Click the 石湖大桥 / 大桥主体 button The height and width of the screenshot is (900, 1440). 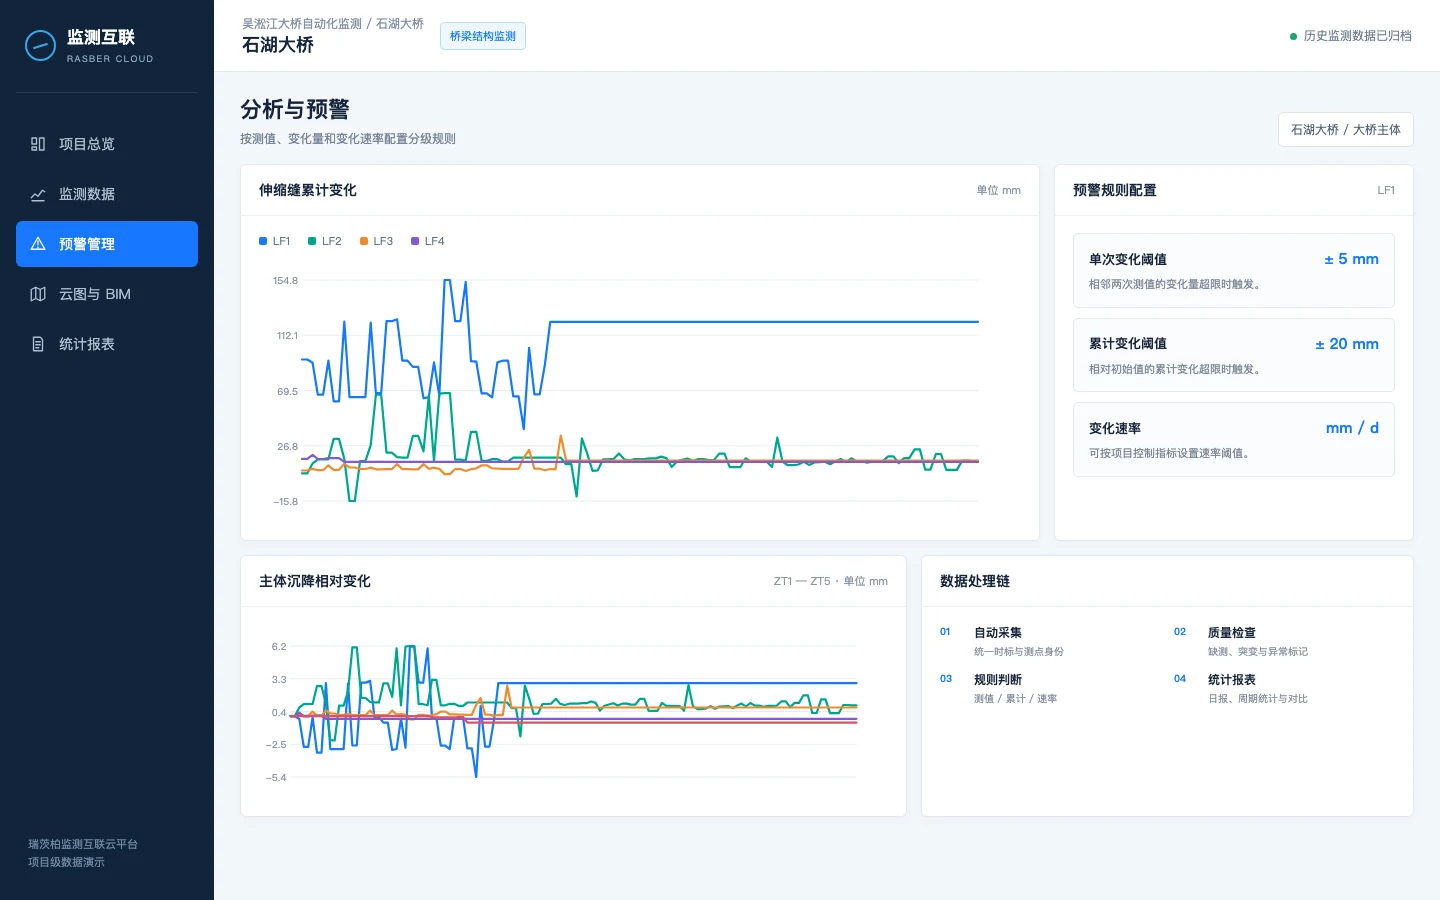tap(1345, 130)
